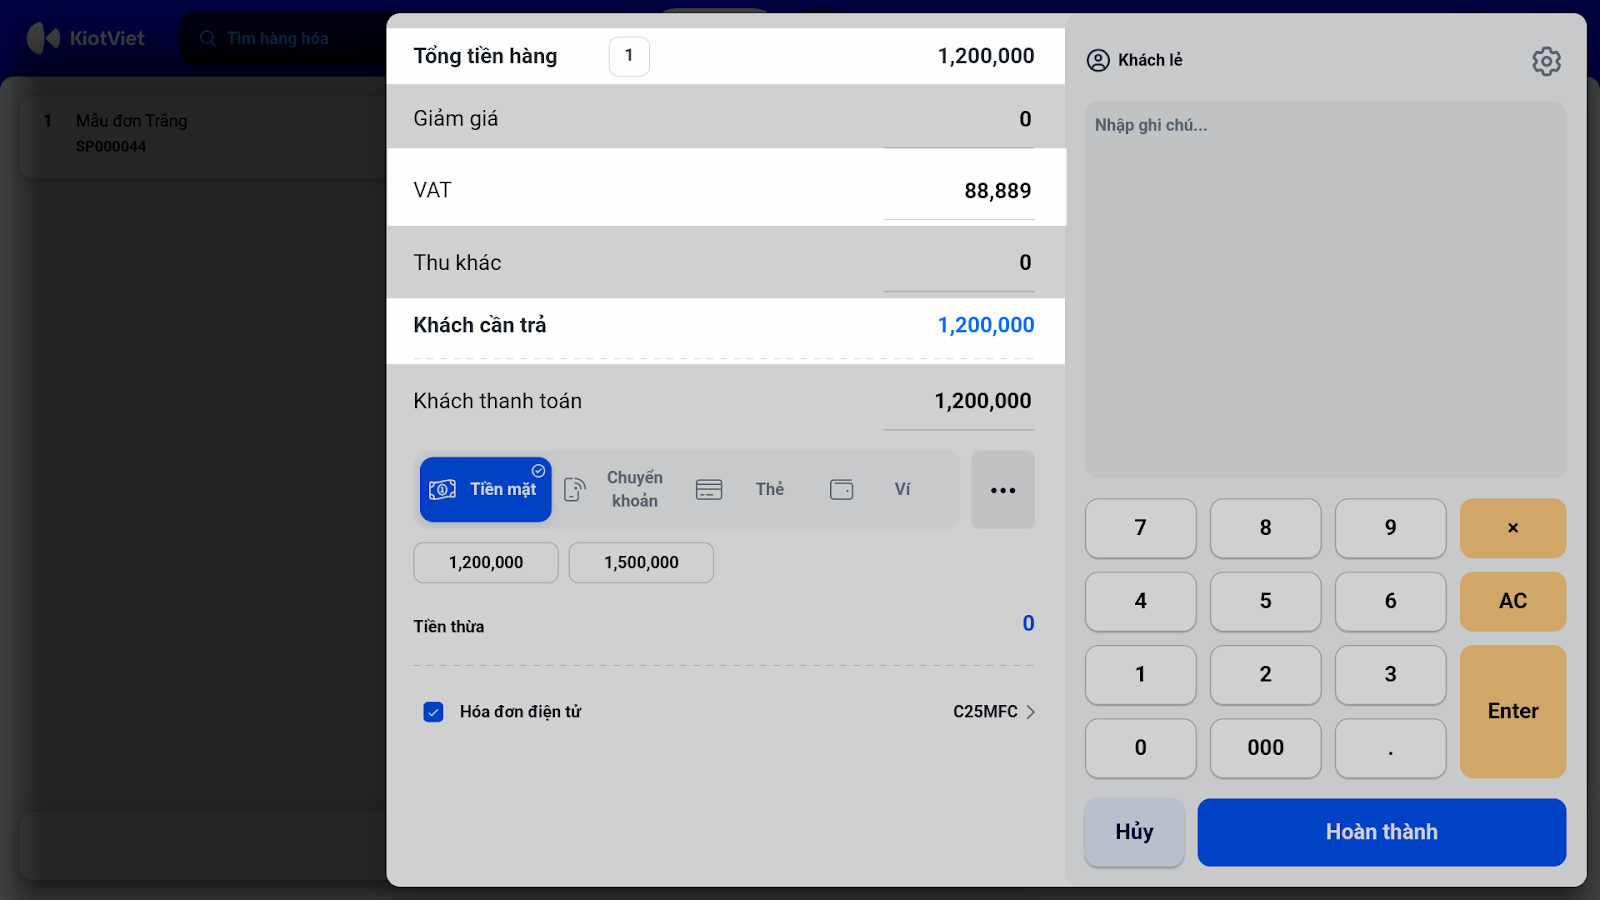Screen dimensions: 1600x900
Task: Tap keypad digit 3
Action: click(1391, 675)
